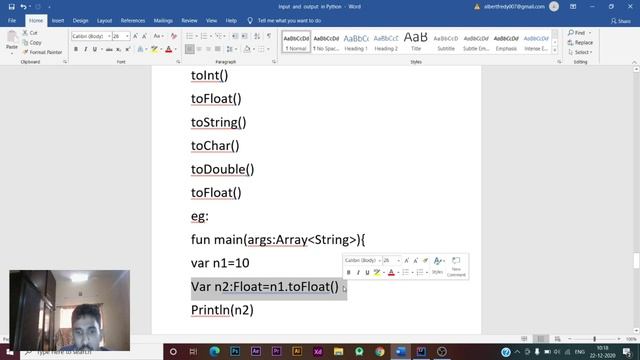640x360 pixels.
Task: Click the Multilevel List icon
Action: 219,36
